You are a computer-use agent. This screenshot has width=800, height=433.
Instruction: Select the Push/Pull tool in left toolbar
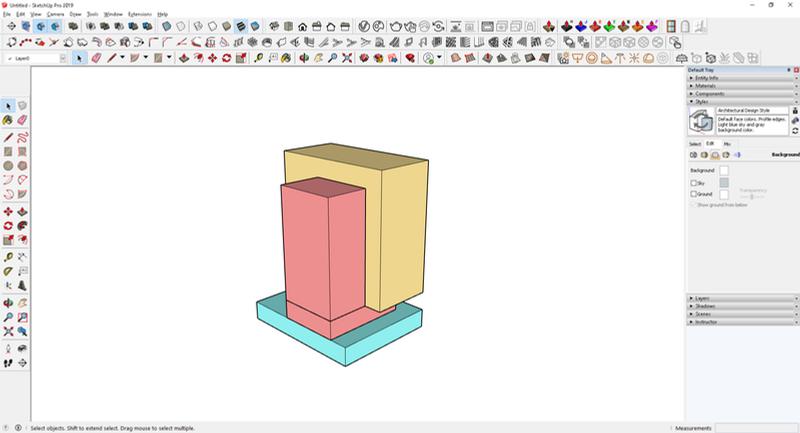22,212
